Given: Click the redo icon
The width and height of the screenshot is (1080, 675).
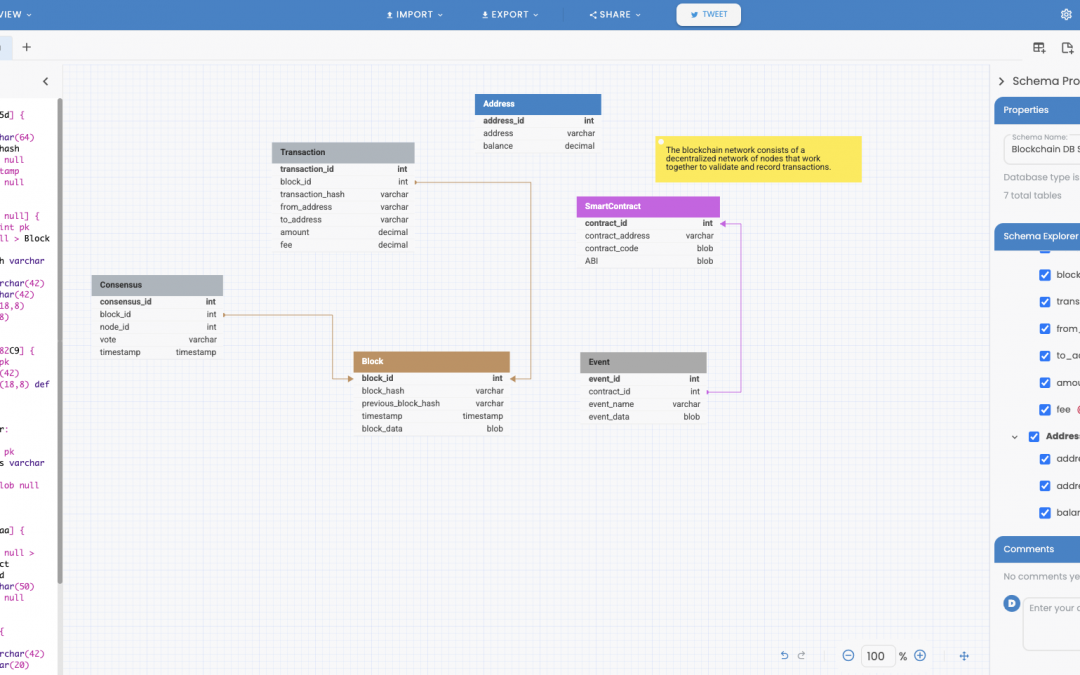Looking at the screenshot, I should (x=801, y=656).
